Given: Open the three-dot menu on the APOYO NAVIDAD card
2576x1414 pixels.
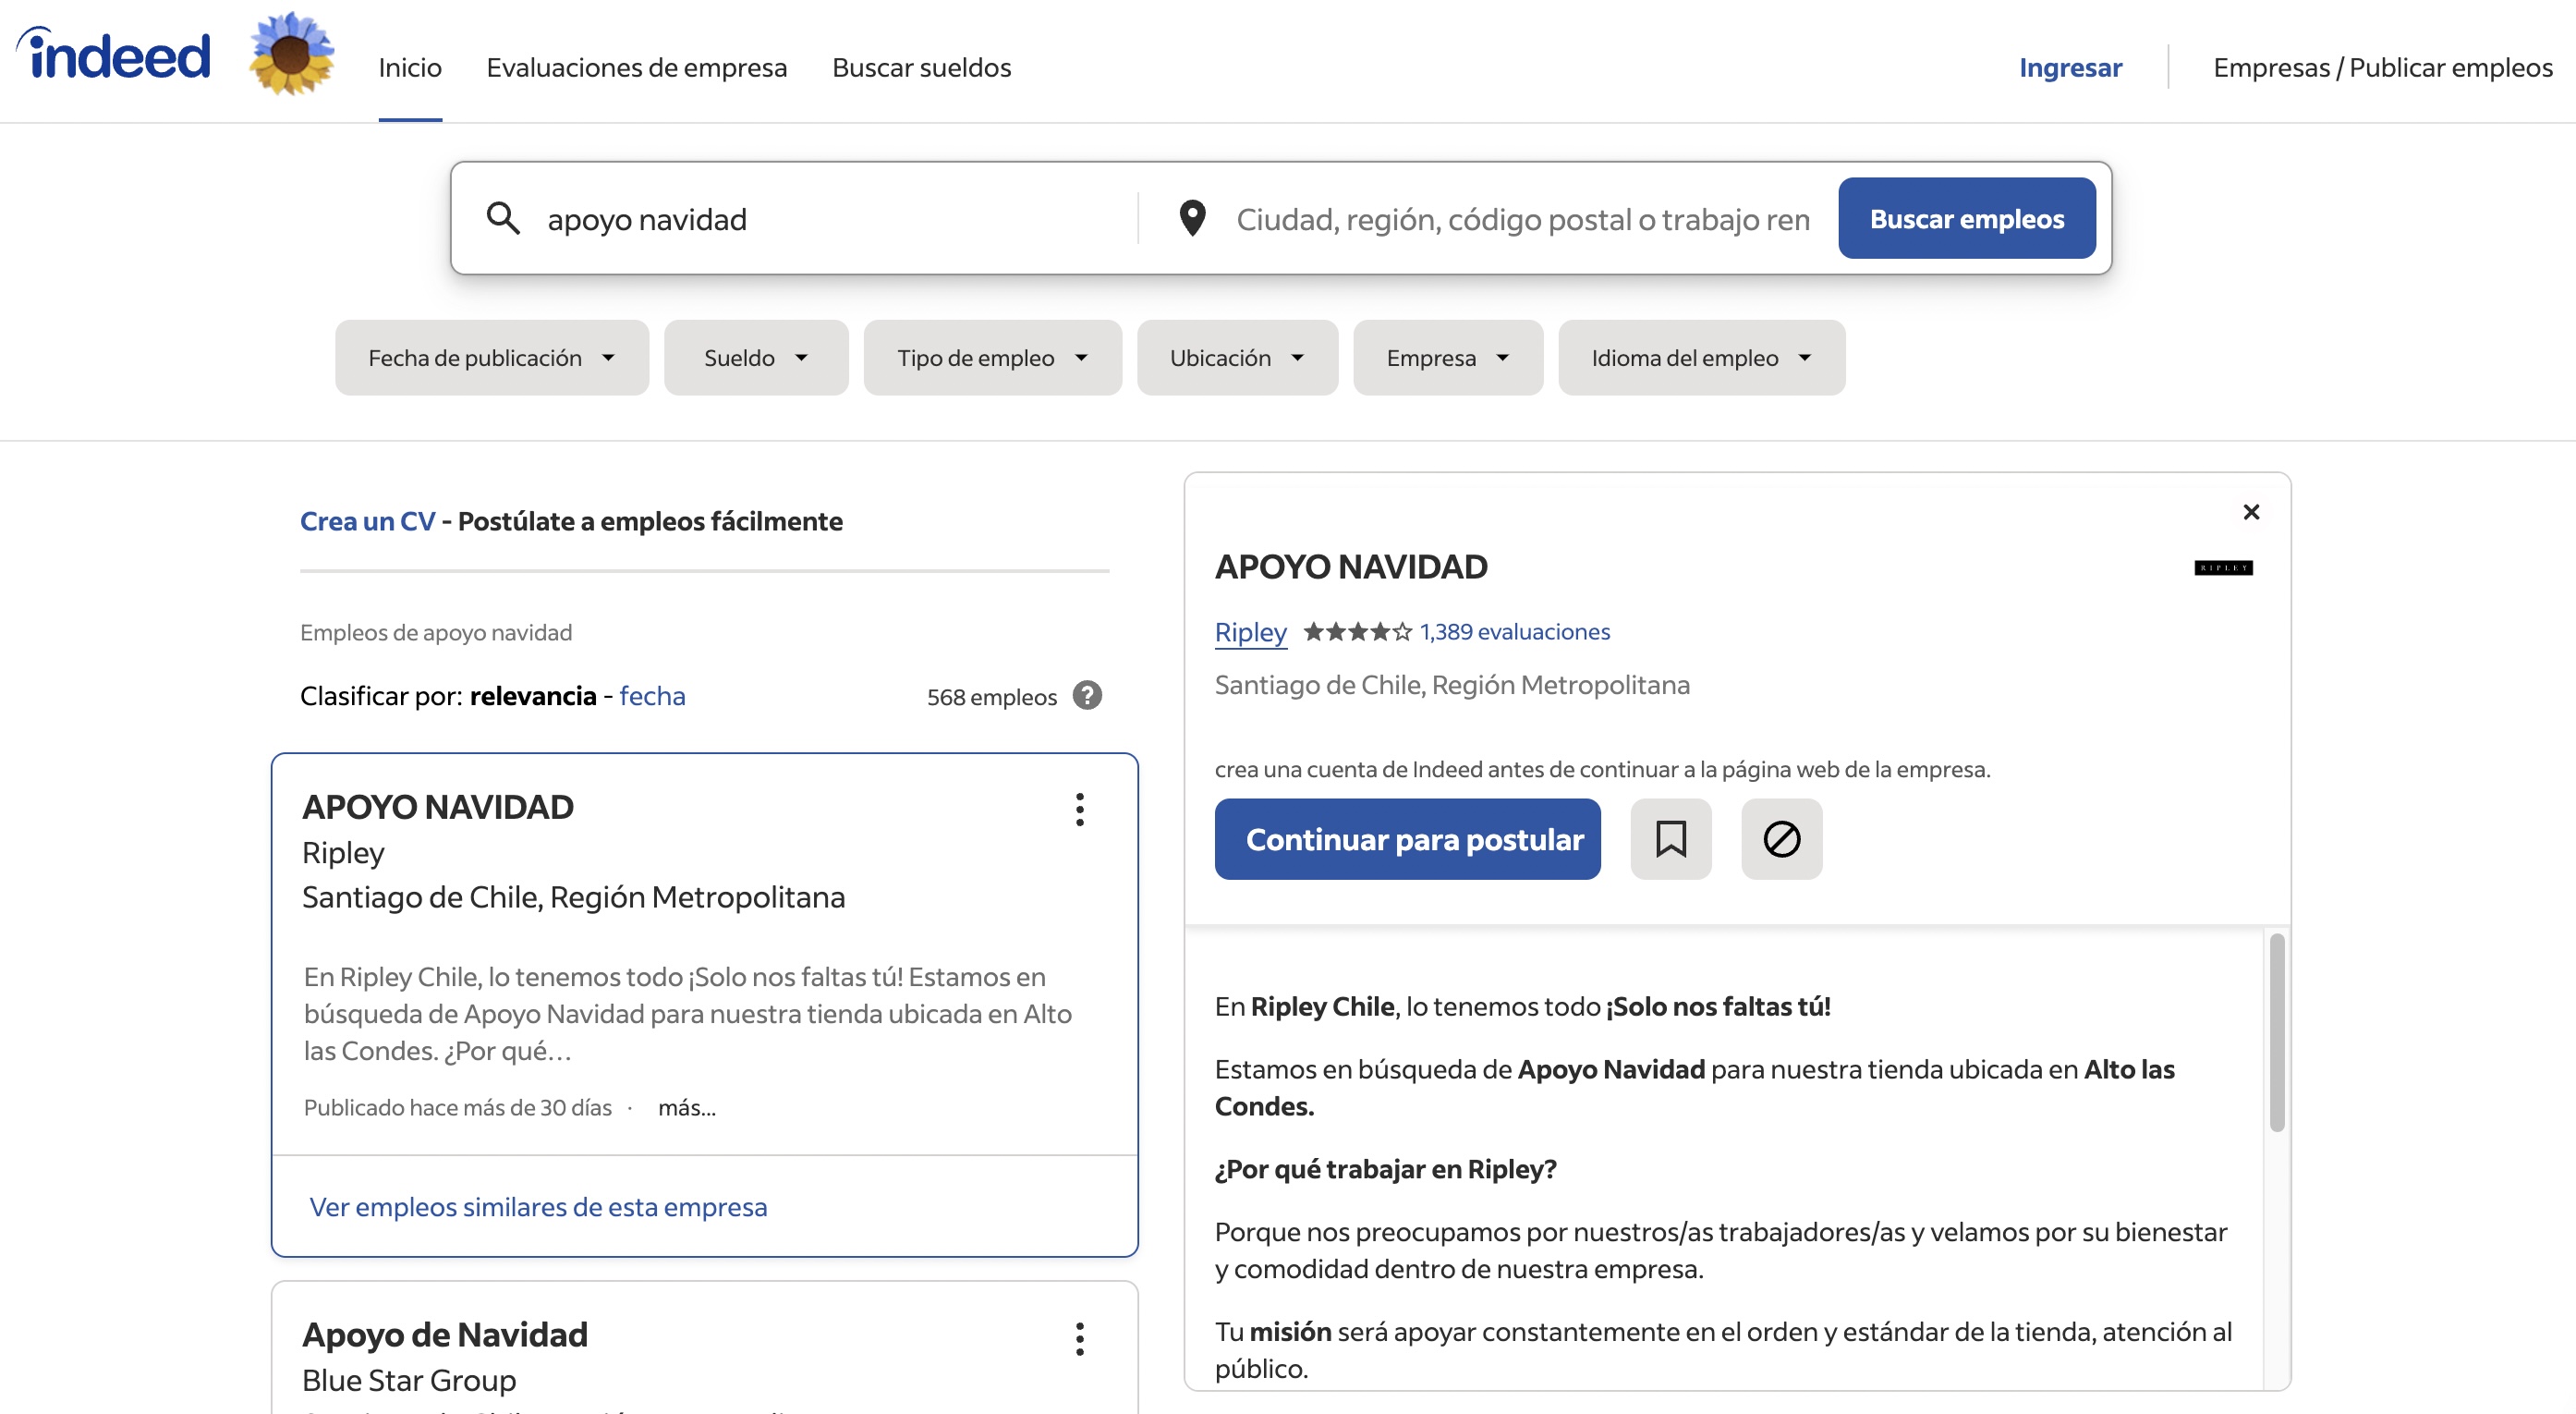Looking at the screenshot, I should point(1079,809).
